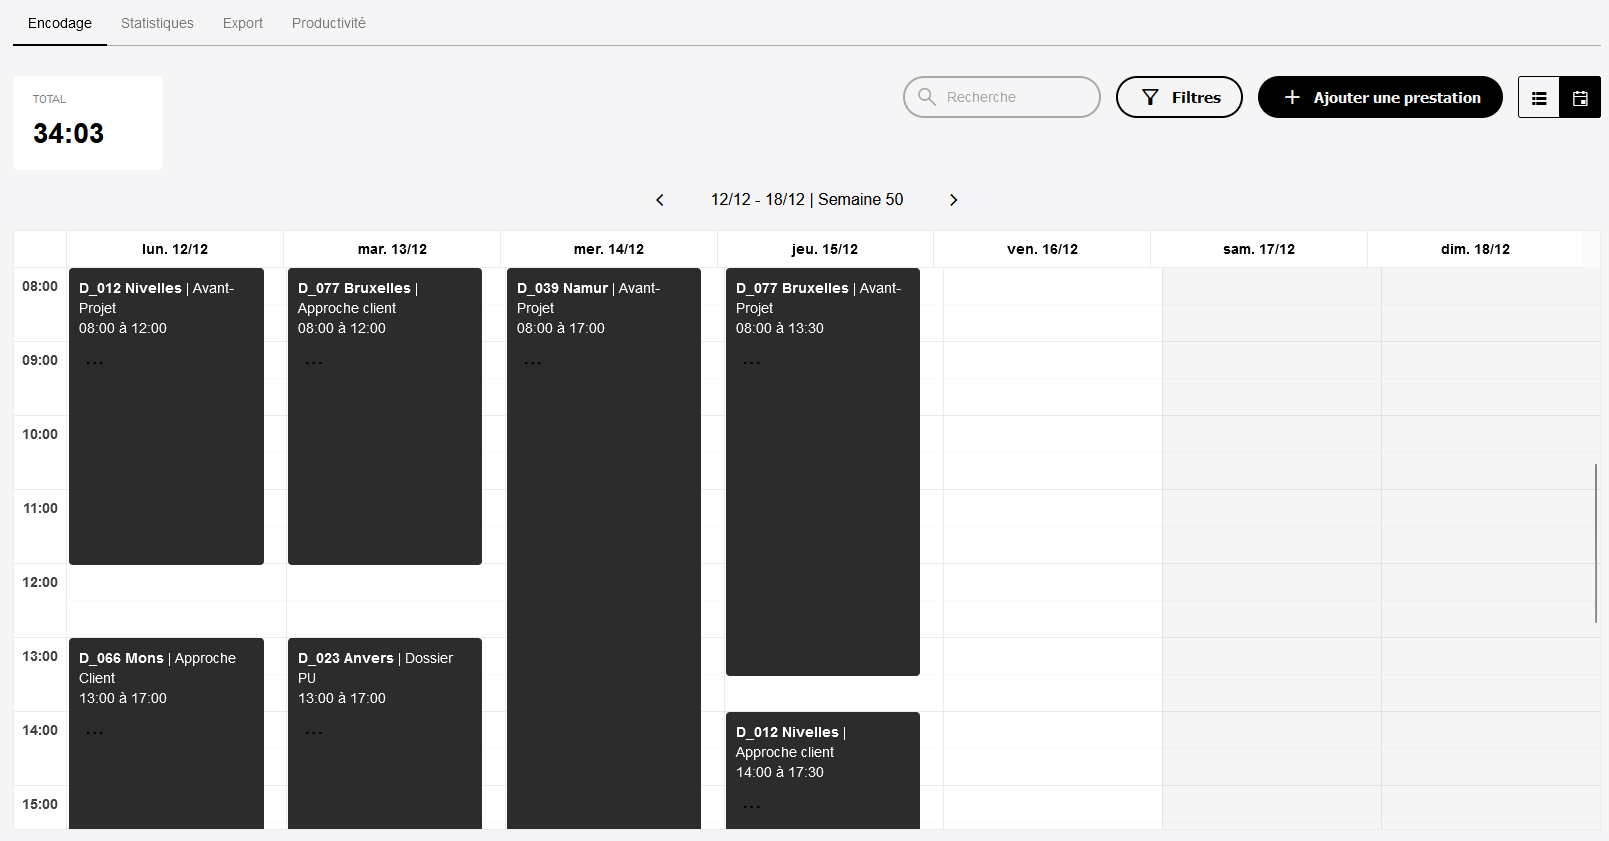The width and height of the screenshot is (1609, 841).
Task: Click the search magnifier icon
Action: pos(927,97)
